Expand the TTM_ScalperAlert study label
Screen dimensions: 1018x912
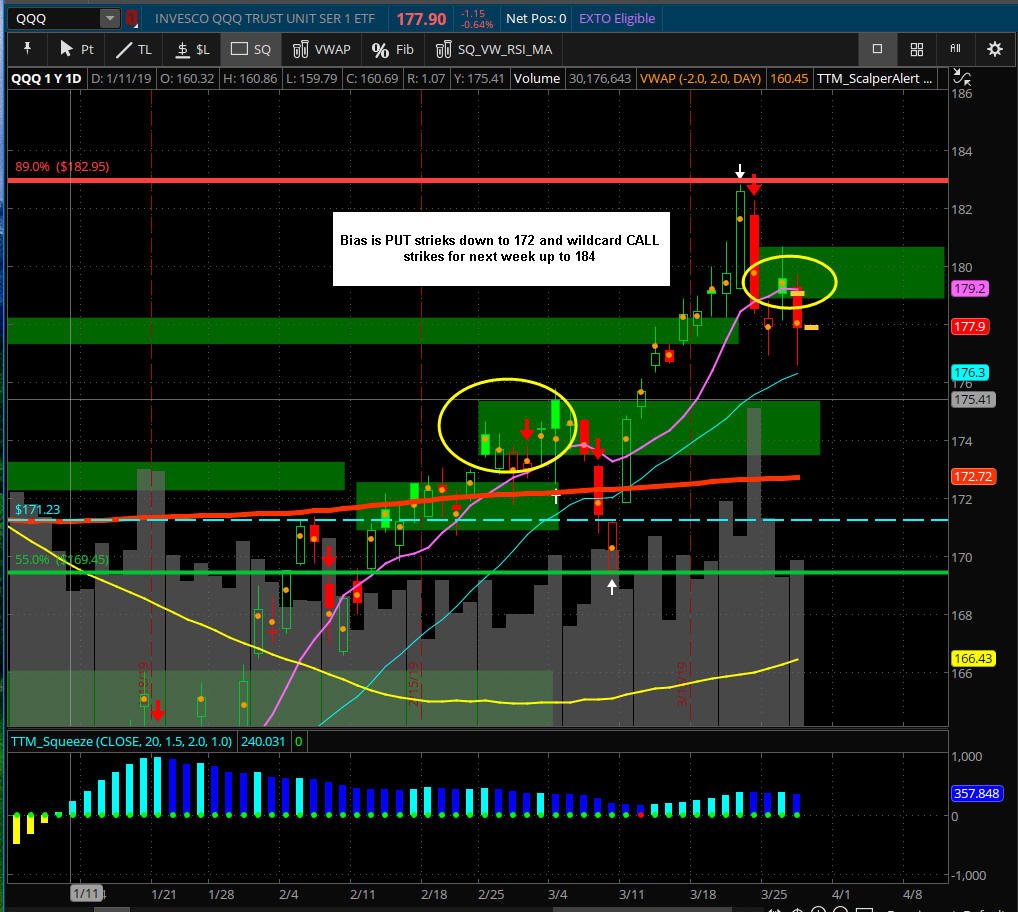click(x=874, y=79)
